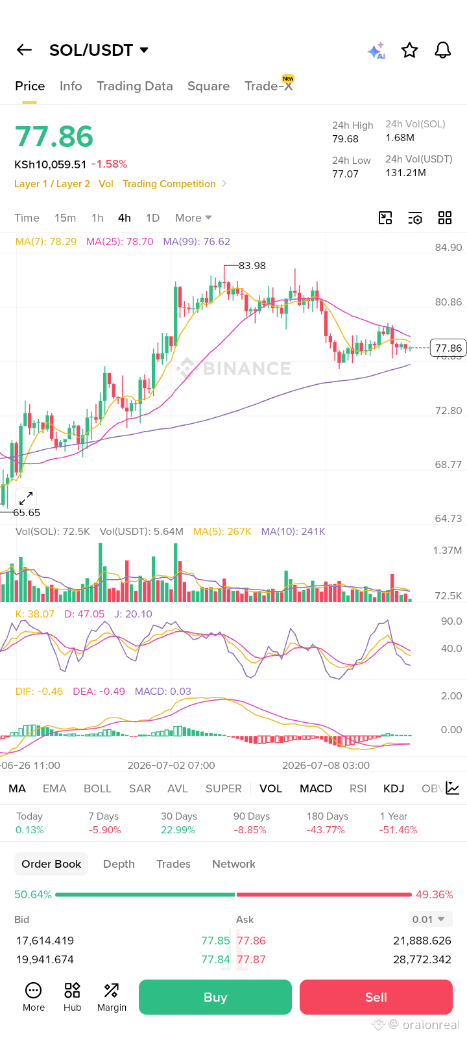Open the Trading Competition link
467x1040 pixels.
point(169,184)
